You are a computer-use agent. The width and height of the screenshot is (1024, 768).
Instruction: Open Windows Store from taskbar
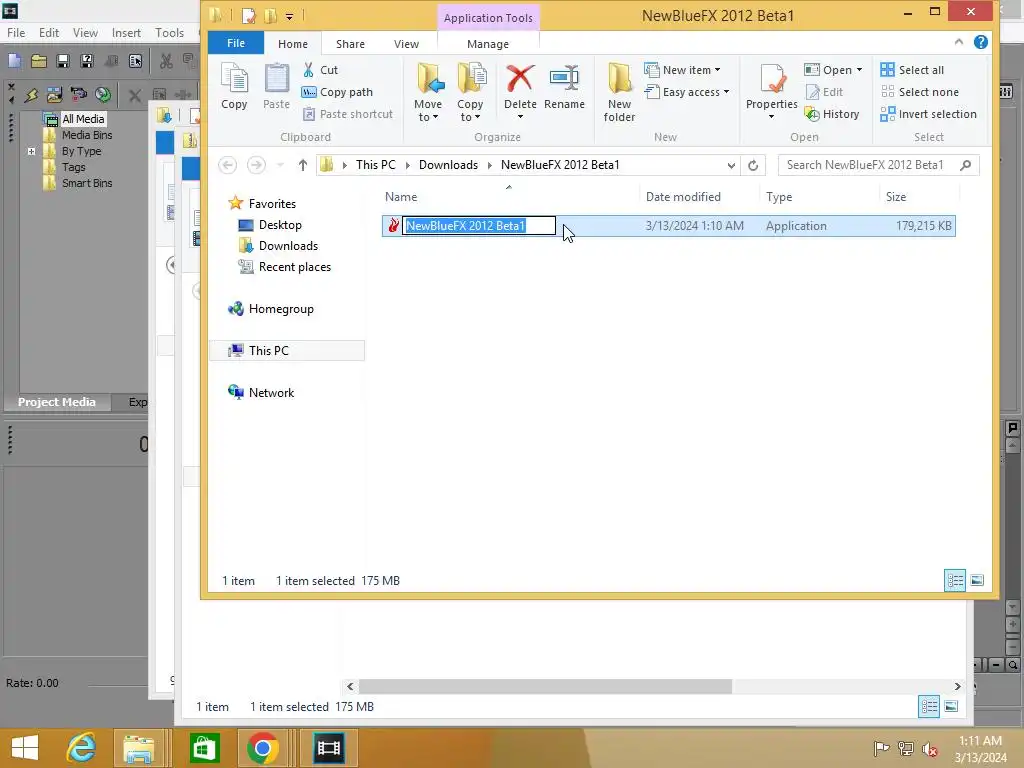[204, 748]
